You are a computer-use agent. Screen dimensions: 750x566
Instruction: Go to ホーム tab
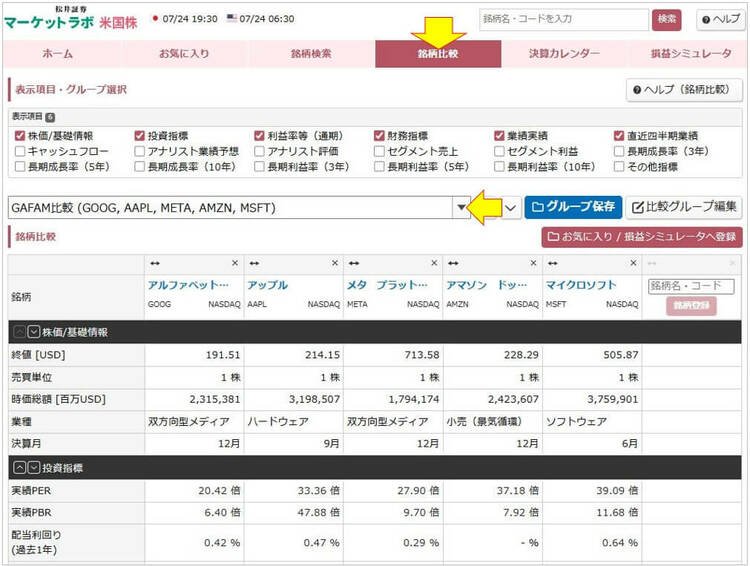[x=57, y=54]
